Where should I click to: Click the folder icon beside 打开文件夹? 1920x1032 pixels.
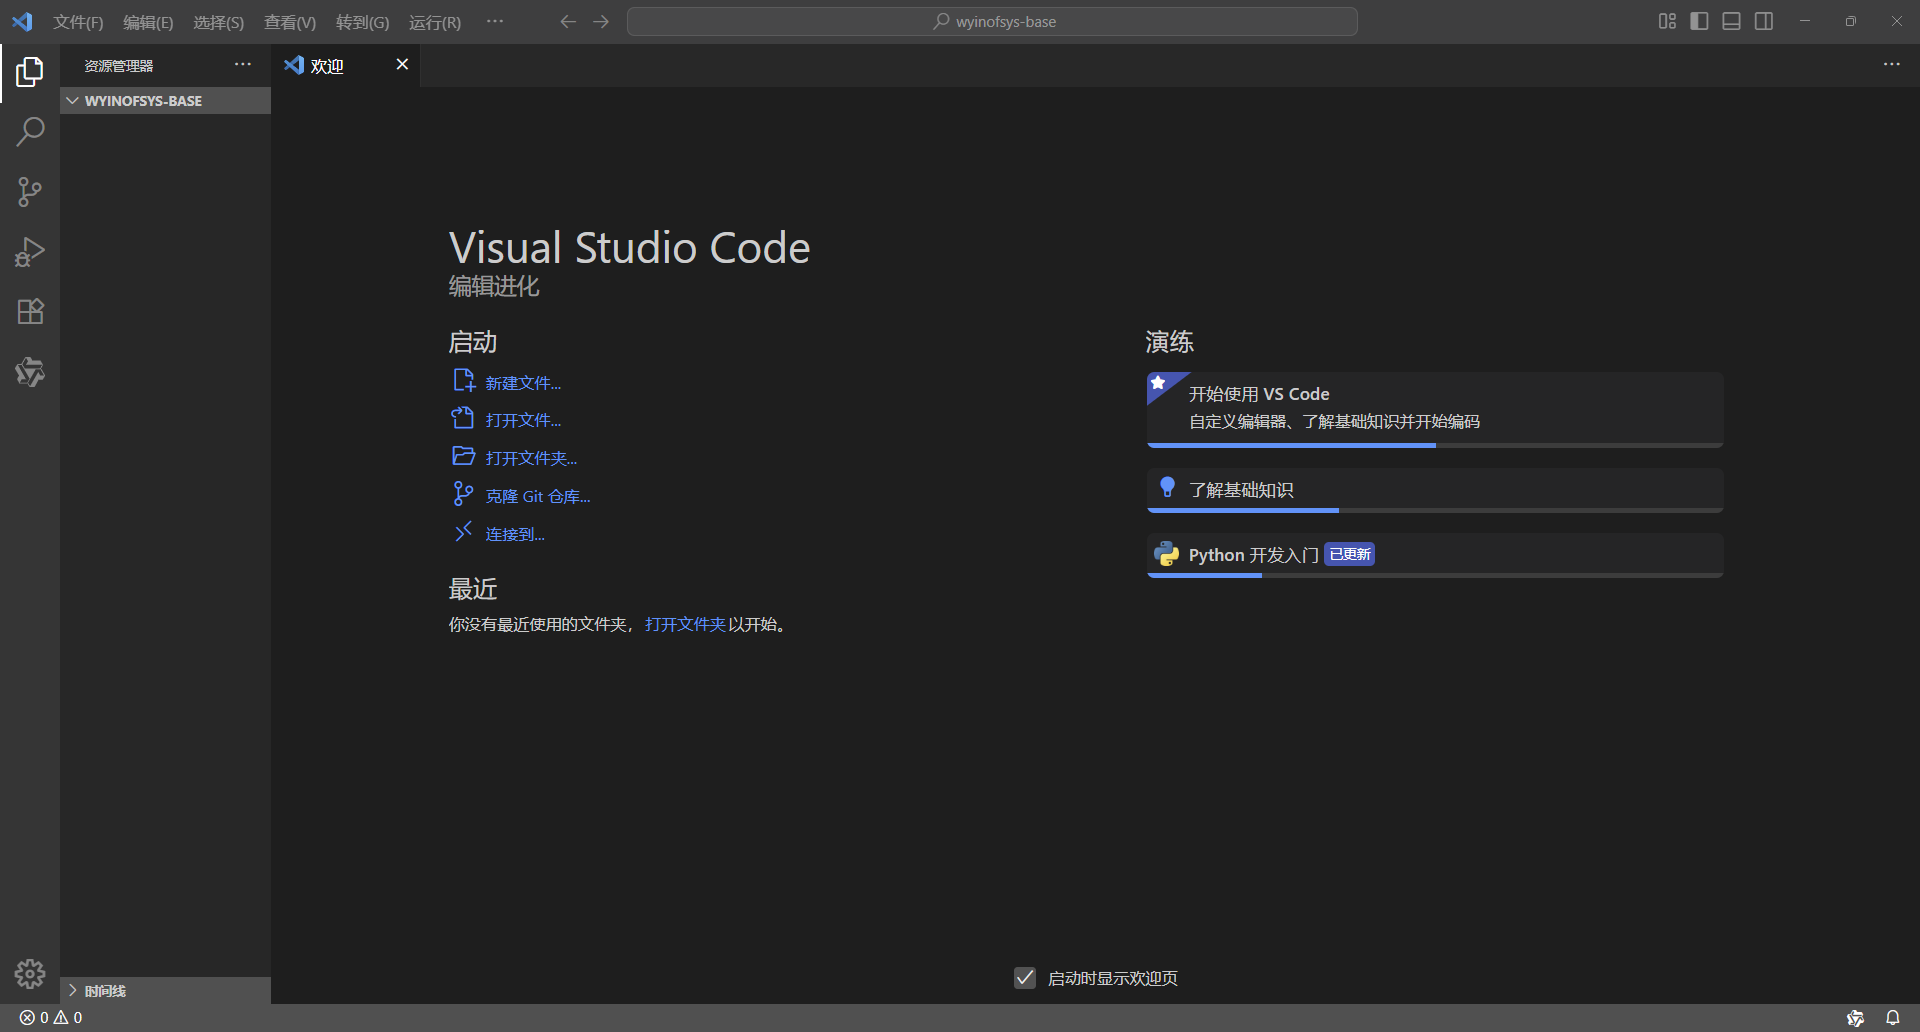[463, 456]
